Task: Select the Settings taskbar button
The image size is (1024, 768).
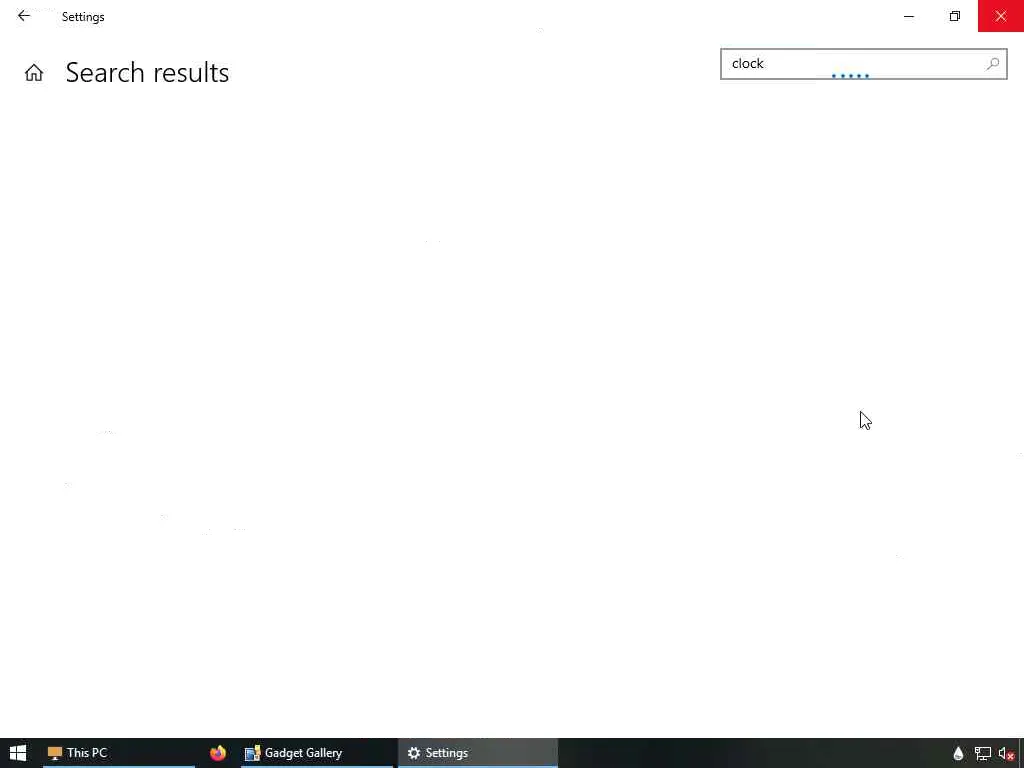Action: pyautogui.click(x=478, y=753)
